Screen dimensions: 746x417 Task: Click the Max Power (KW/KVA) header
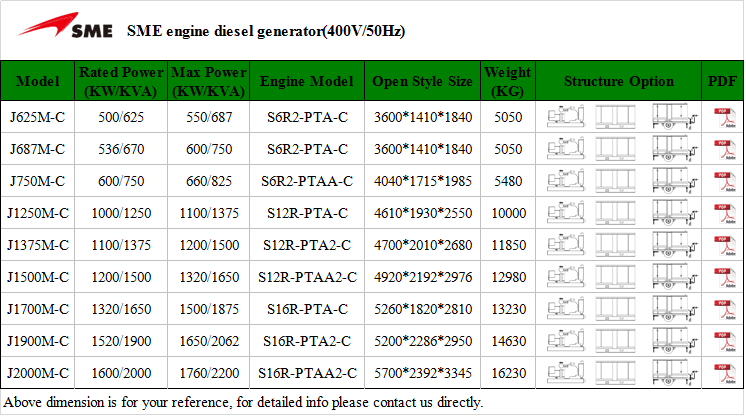tap(209, 81)
